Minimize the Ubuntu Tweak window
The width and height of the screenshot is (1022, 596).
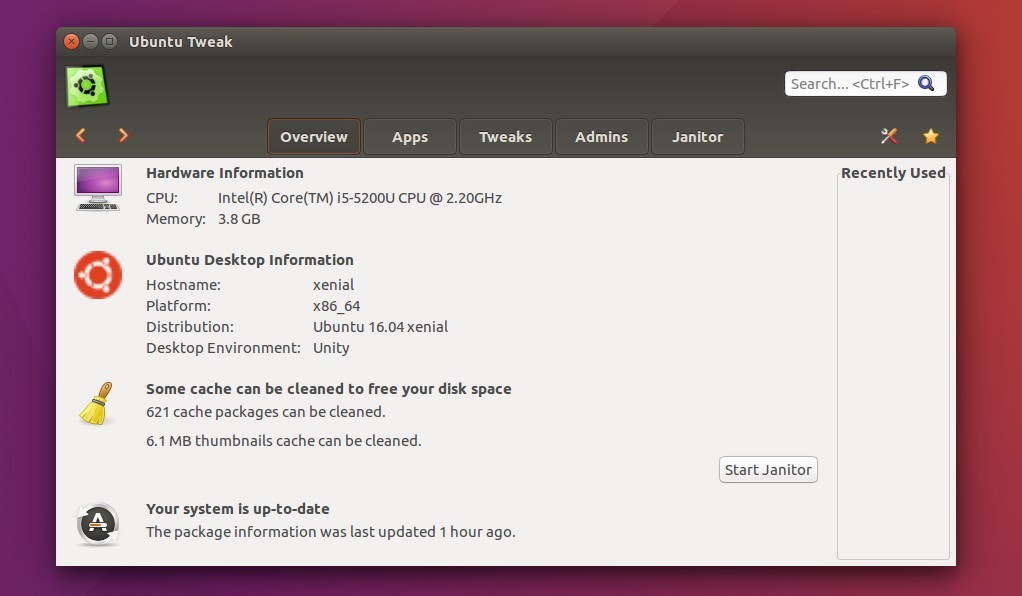tap(91, 42)
